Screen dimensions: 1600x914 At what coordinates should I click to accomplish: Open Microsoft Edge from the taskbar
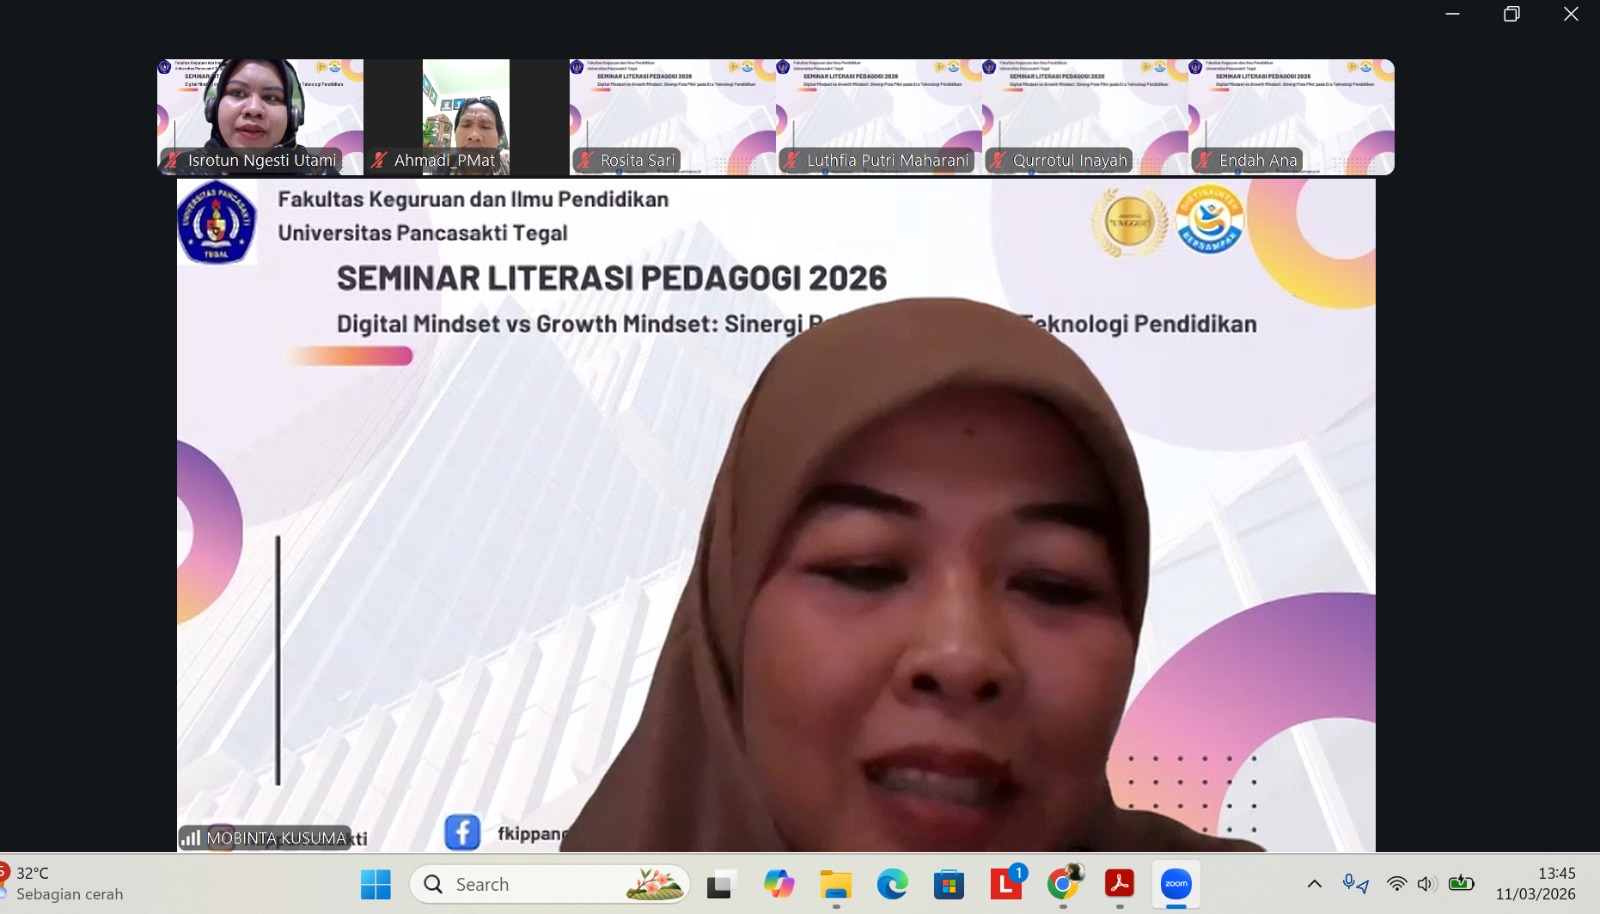pos(892,884)
